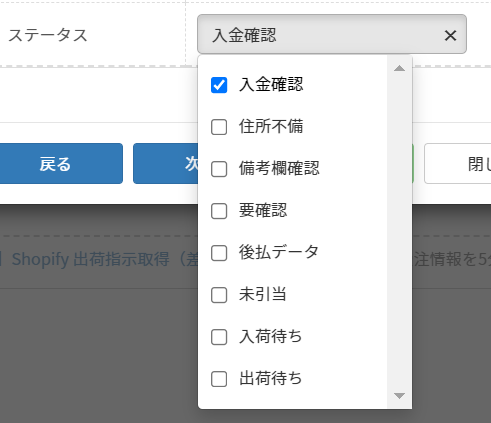This screenshot has width=491, height=423.
Task: Check the 備考欄確認 checkbox
Action: 219,169
